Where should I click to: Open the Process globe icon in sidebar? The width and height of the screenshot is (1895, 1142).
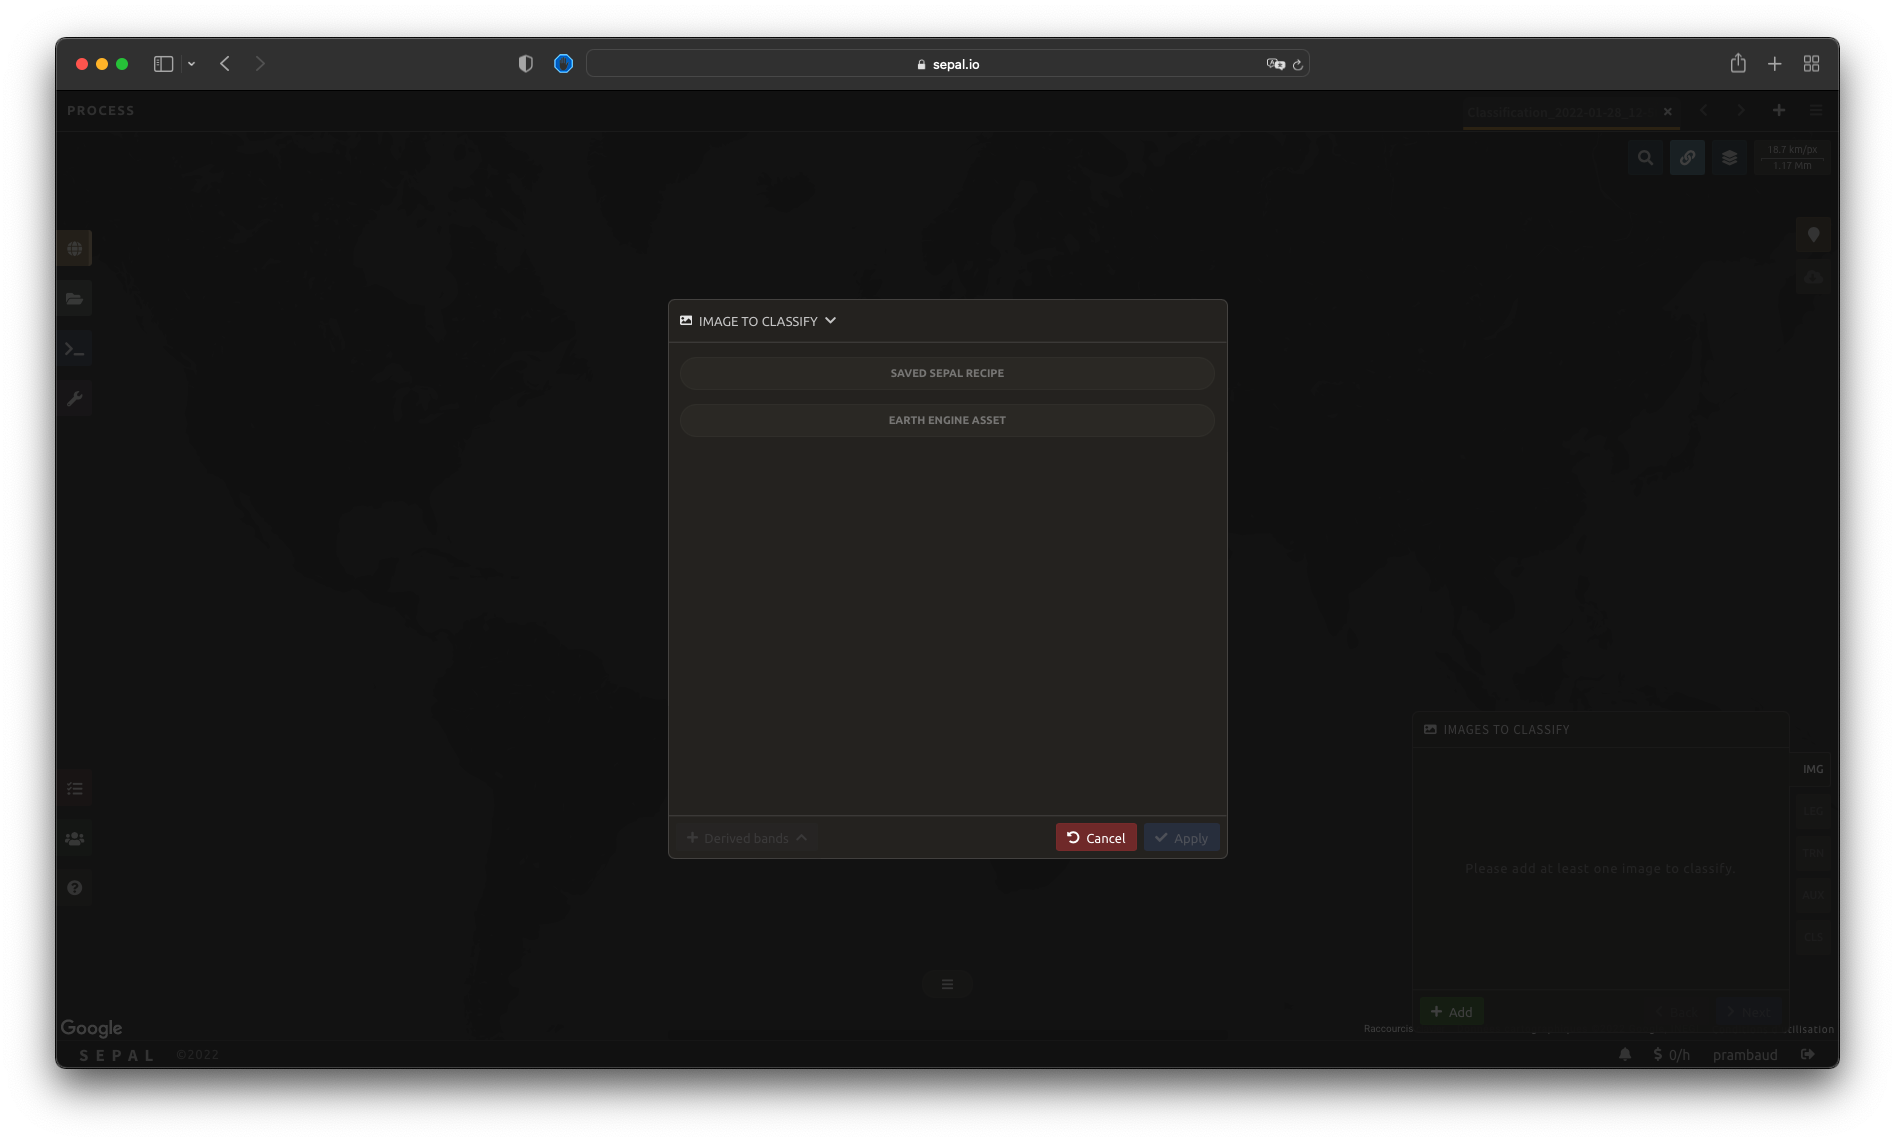click(75, 248)
